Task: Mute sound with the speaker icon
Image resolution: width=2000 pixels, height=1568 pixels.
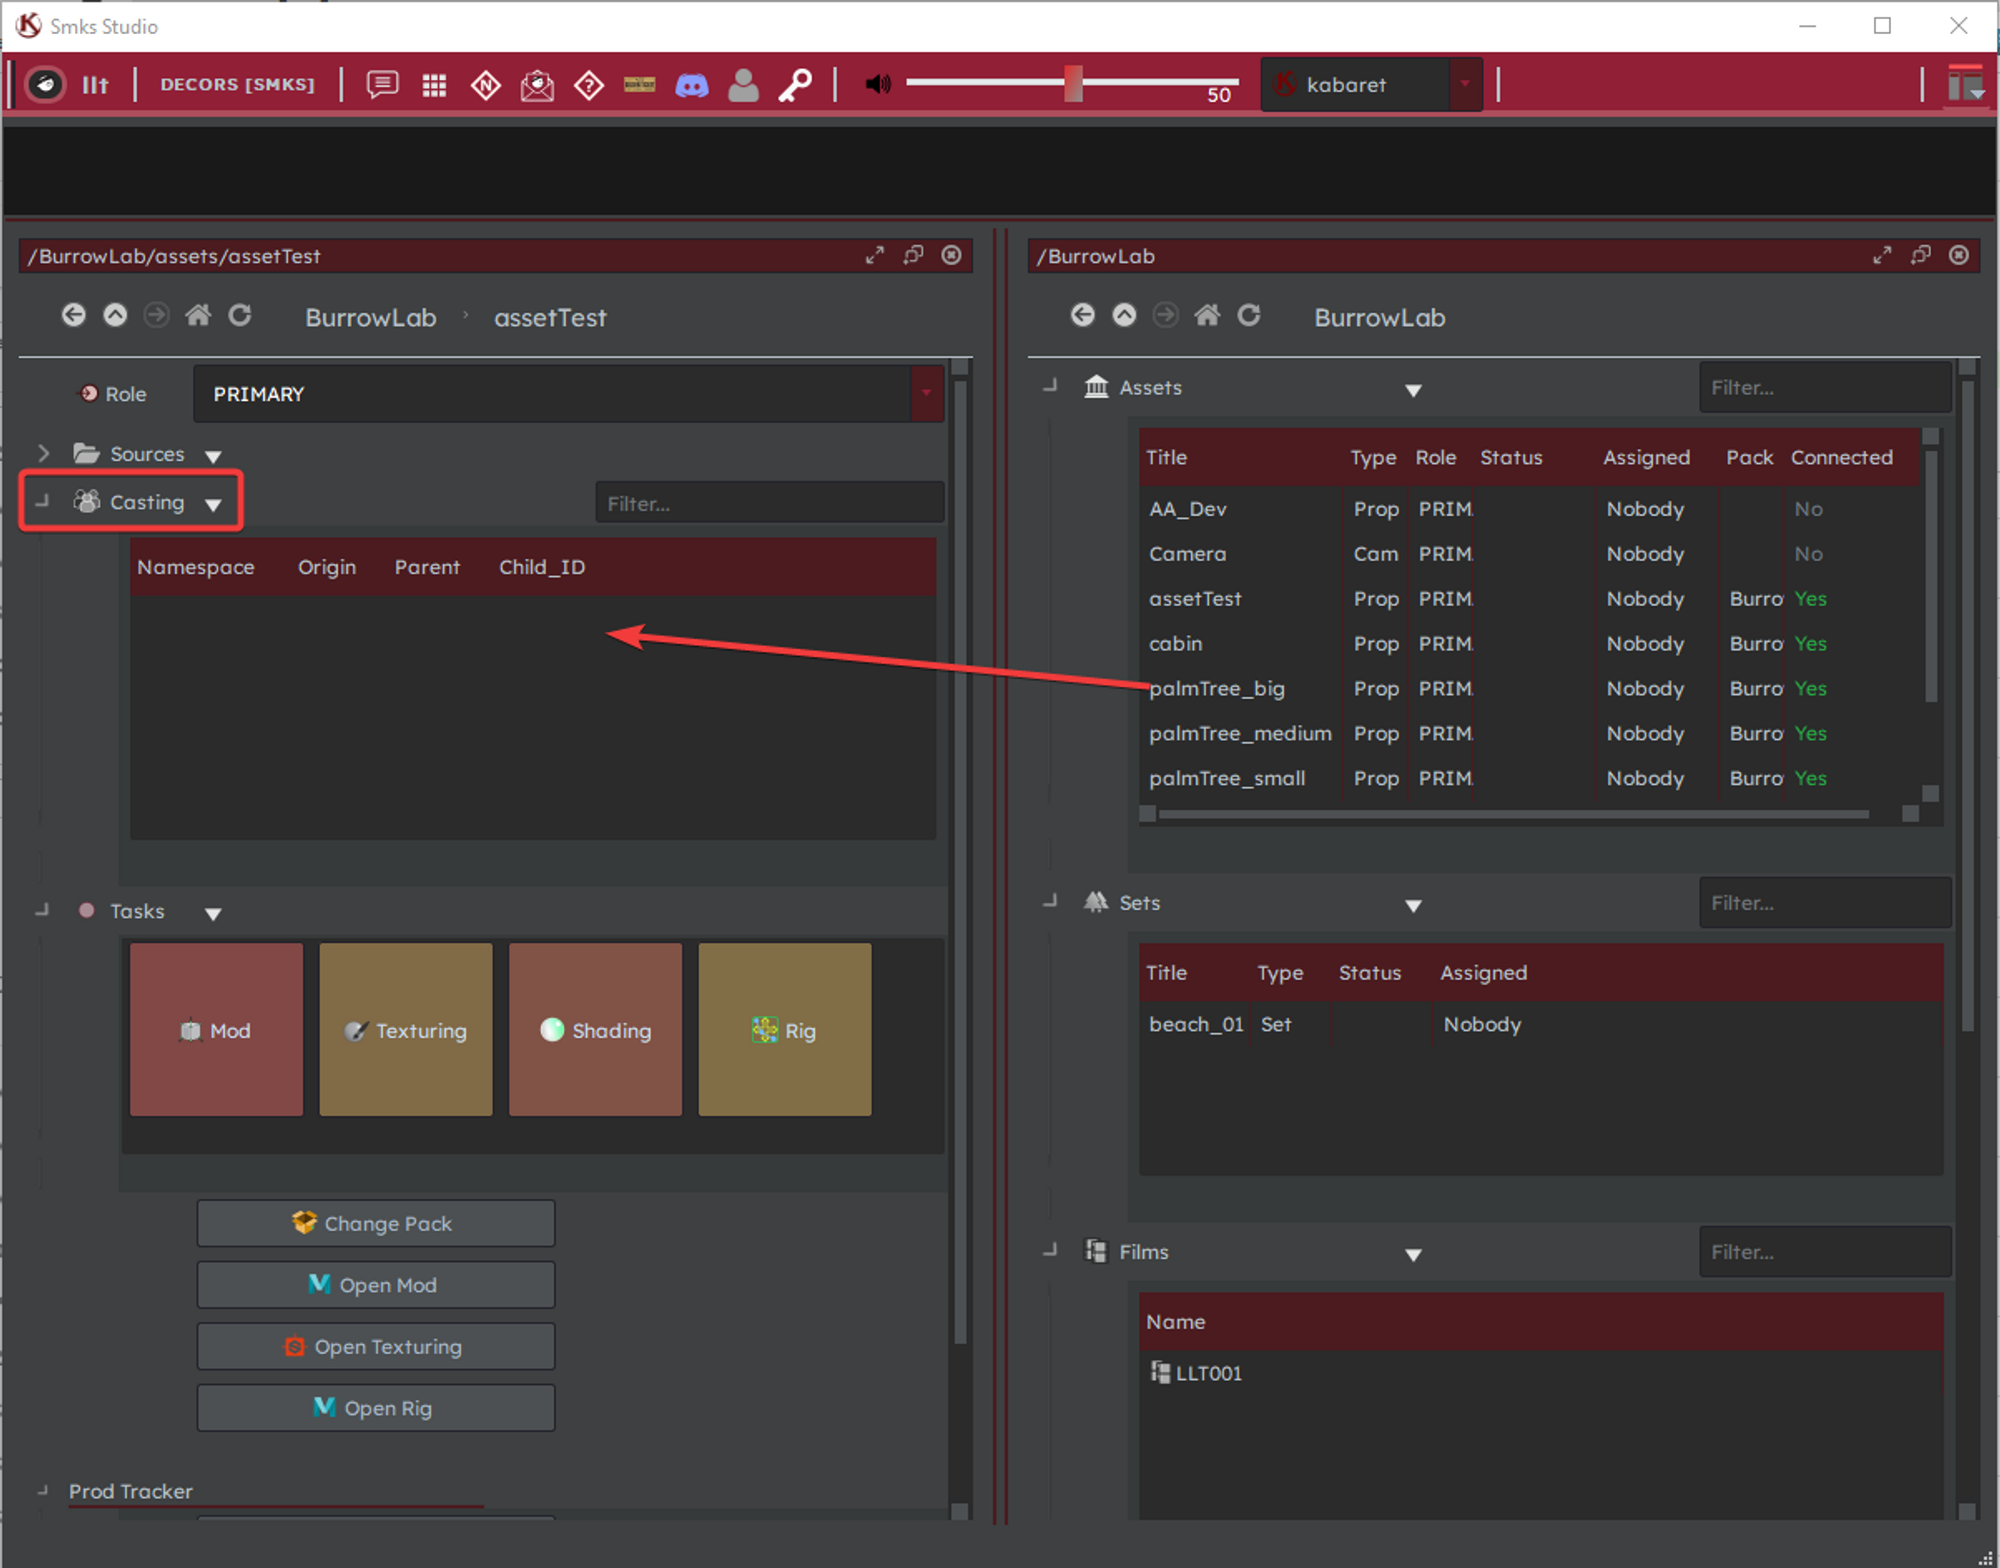Action: (878, 85)
